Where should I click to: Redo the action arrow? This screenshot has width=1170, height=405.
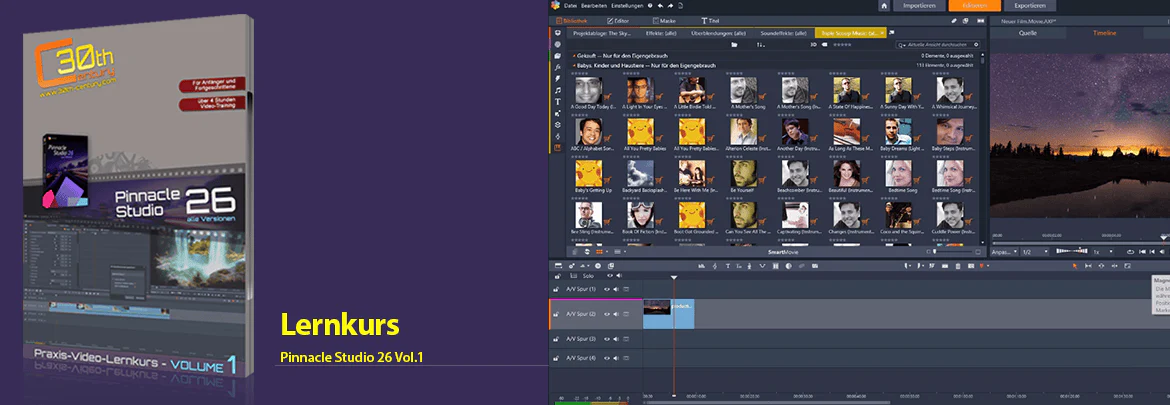click(x=671, y=6)
